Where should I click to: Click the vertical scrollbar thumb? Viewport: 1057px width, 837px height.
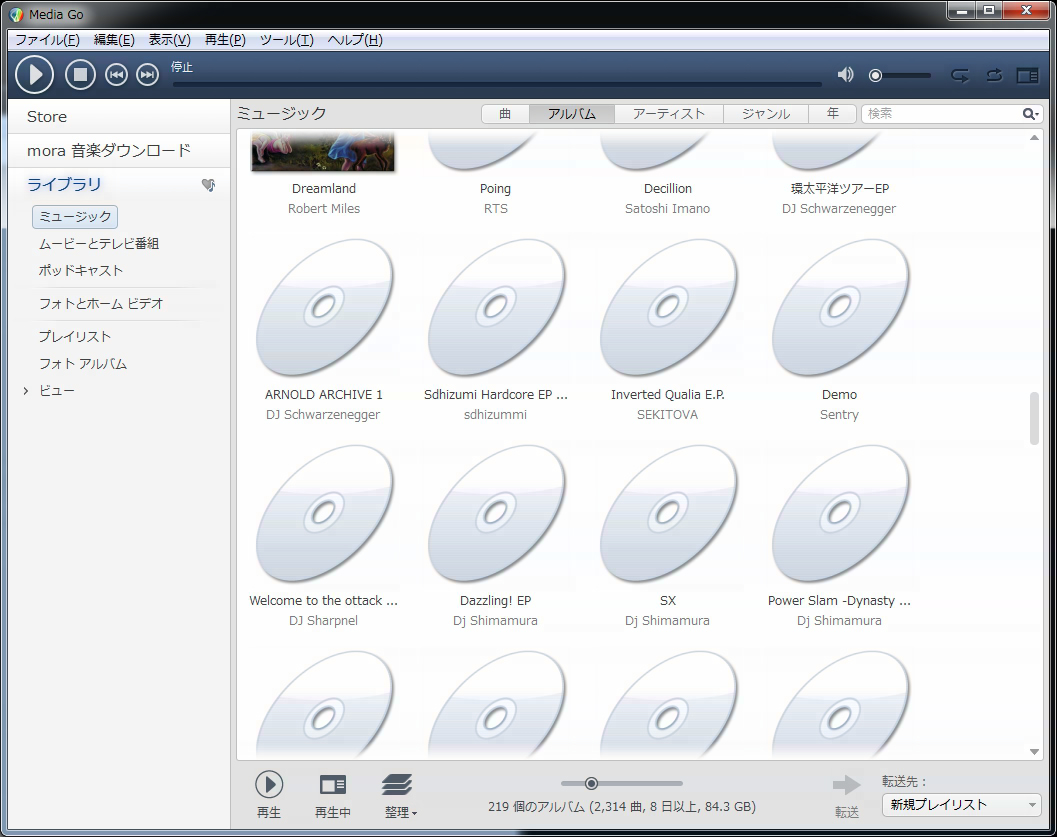coord(1034,418)
